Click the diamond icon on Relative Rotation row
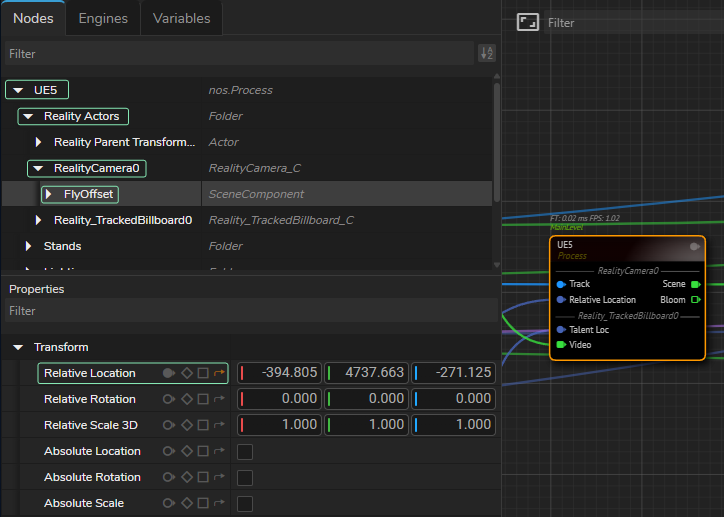Image resolution: width=724 pixels, height=517 pixels. (186, 399)
